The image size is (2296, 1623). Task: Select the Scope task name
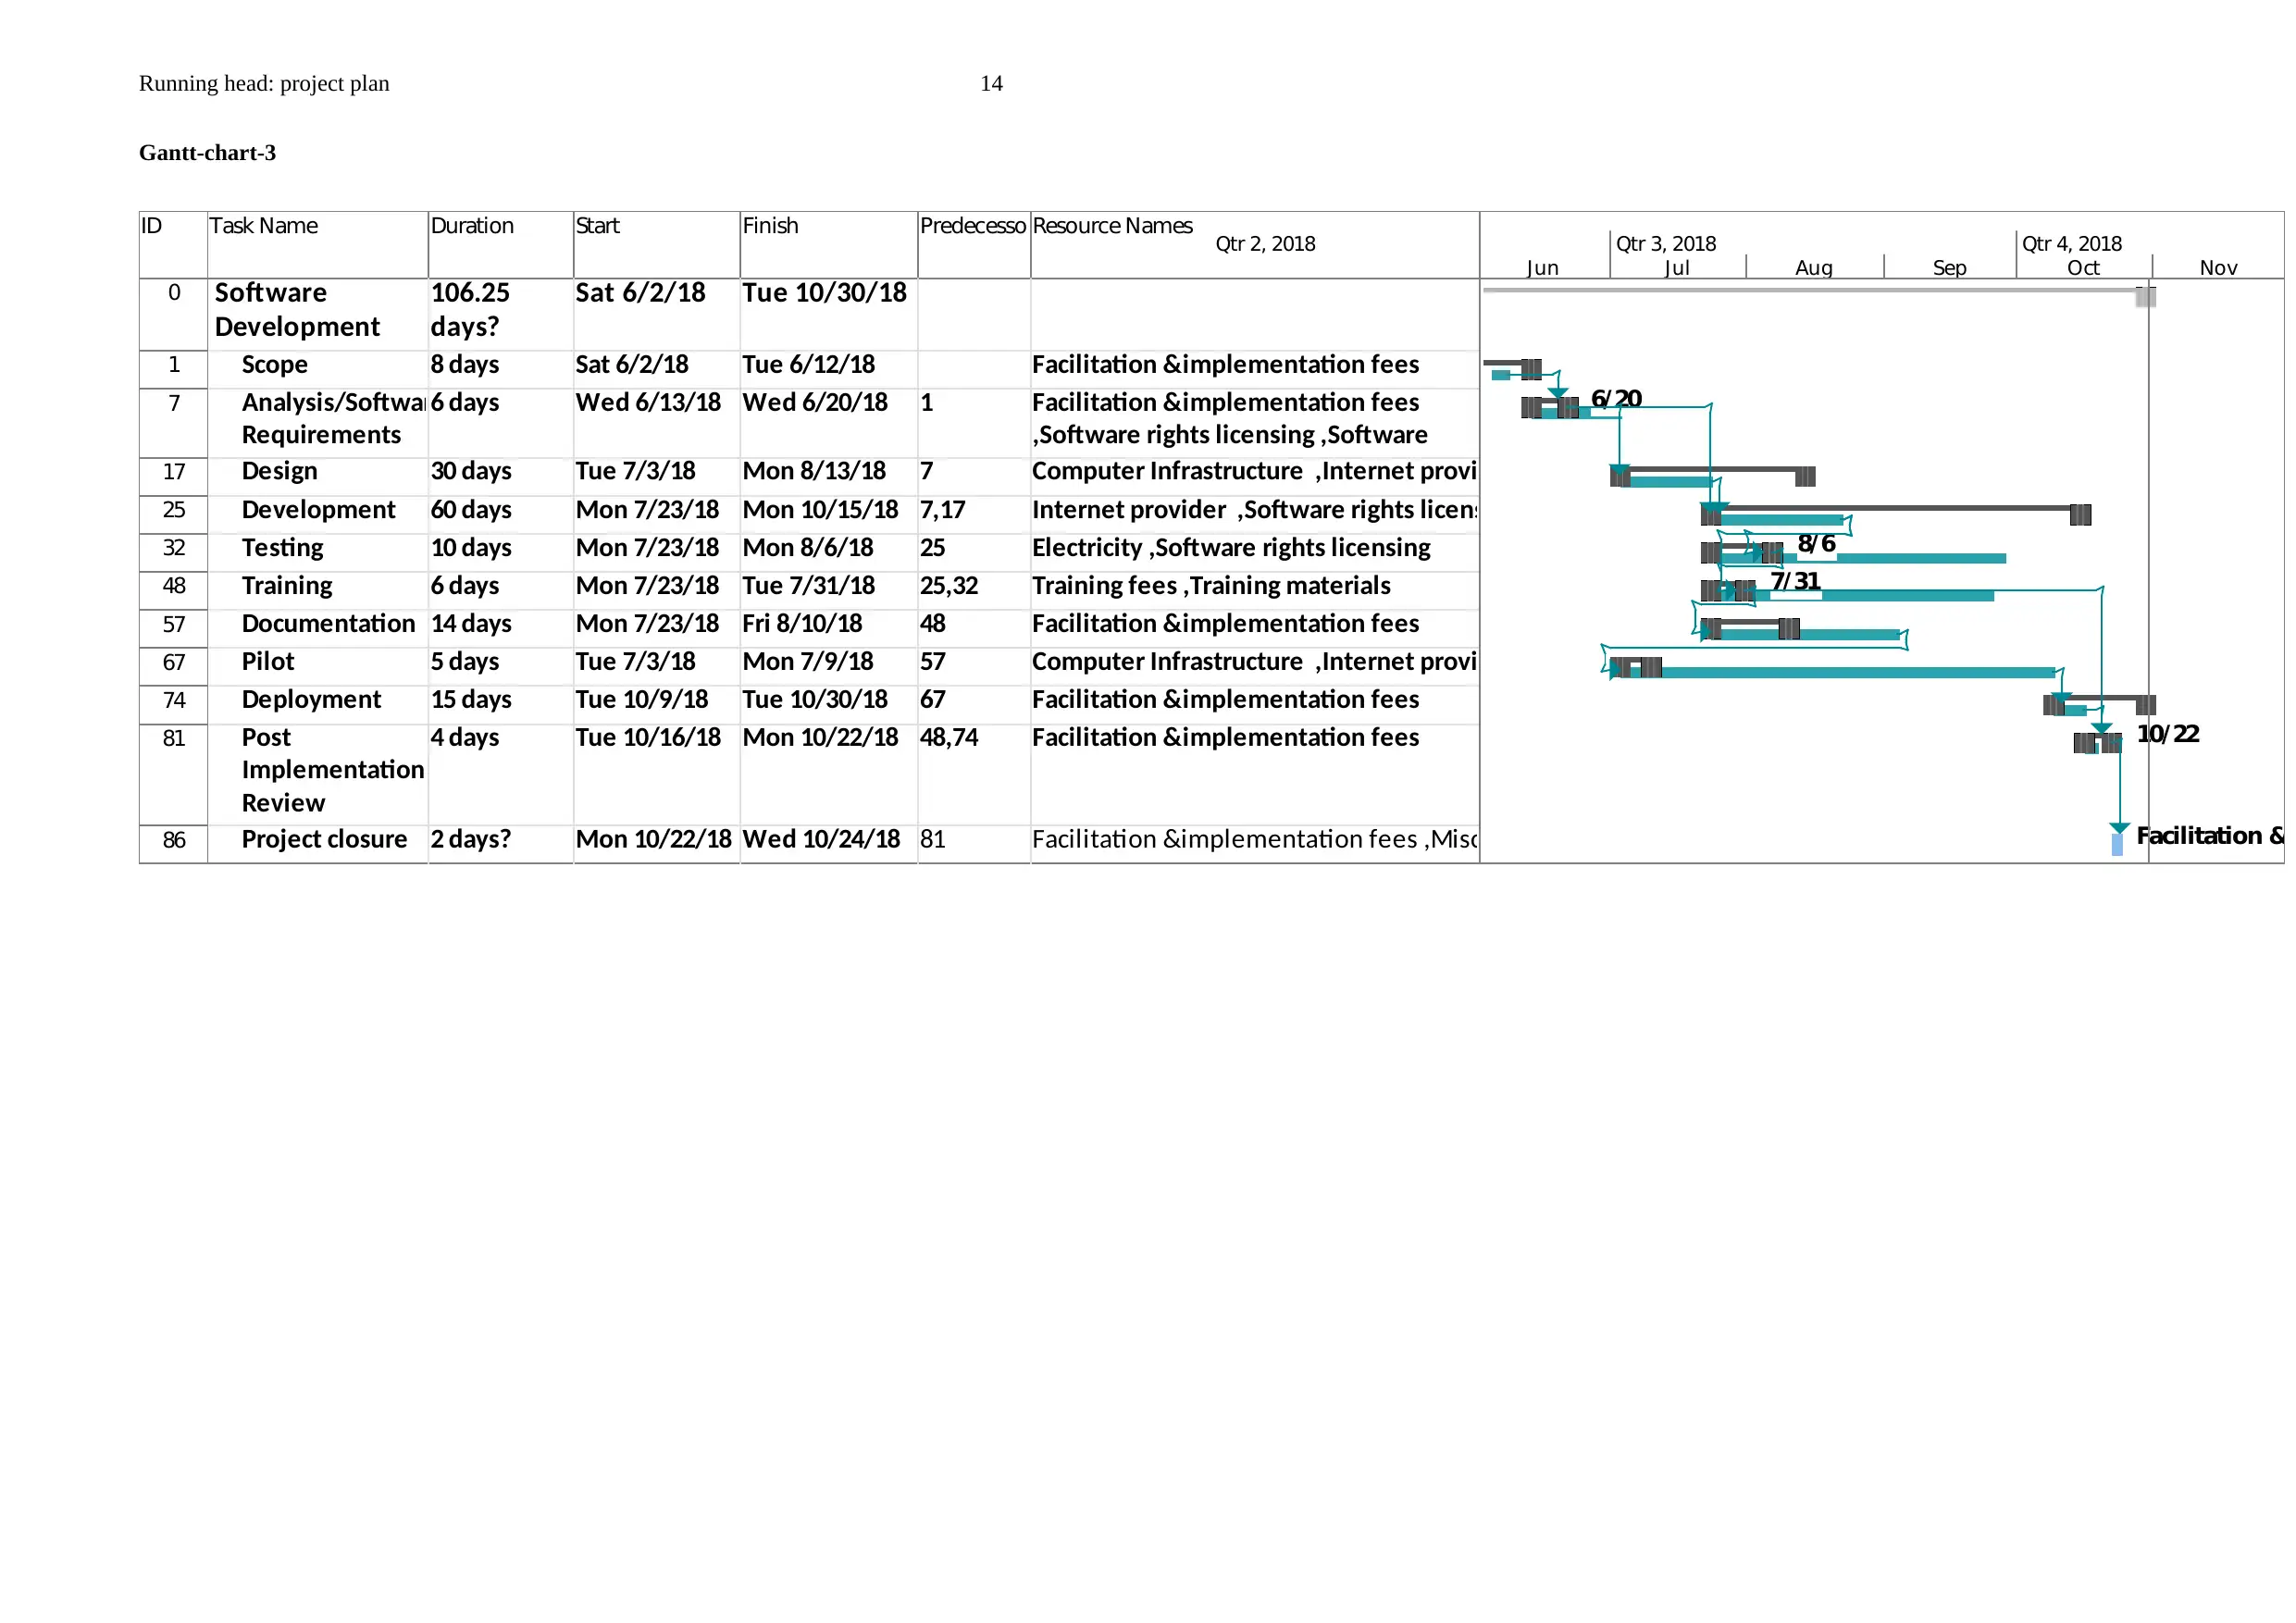(275, 365)
